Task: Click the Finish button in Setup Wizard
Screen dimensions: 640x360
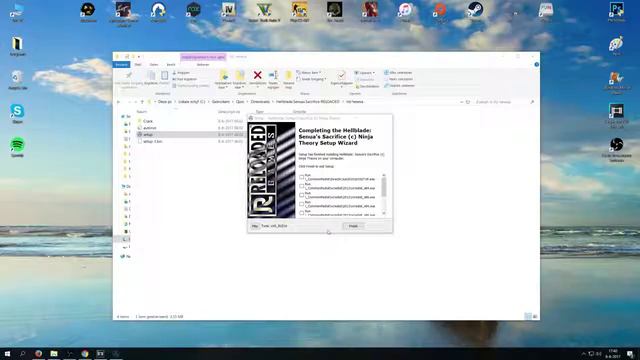Action: pyautogui.click(x=353, y=226)
